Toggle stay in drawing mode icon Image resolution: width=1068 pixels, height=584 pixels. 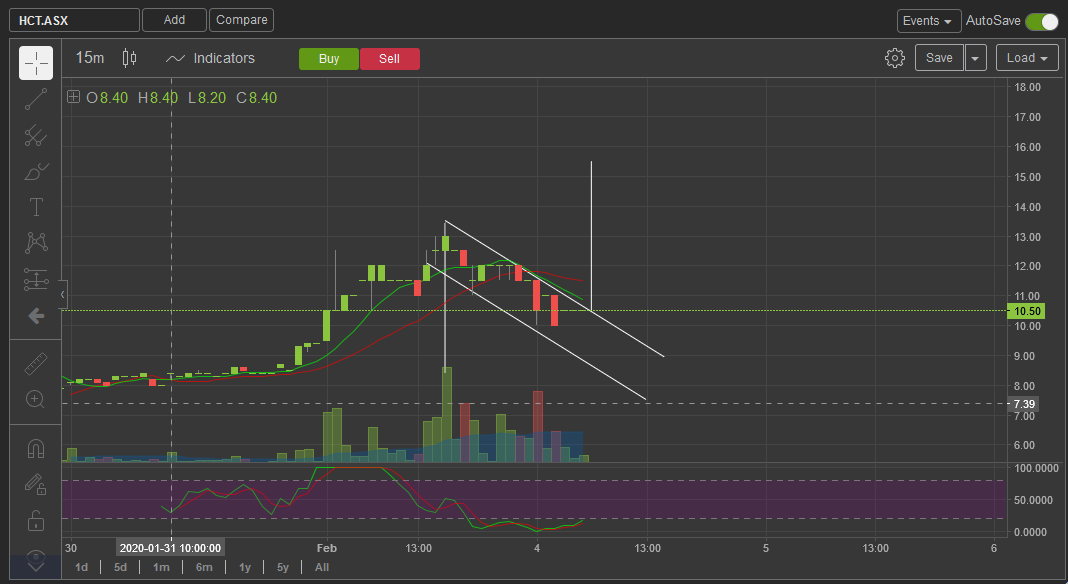pyautogui.click(x=35, y=485)
